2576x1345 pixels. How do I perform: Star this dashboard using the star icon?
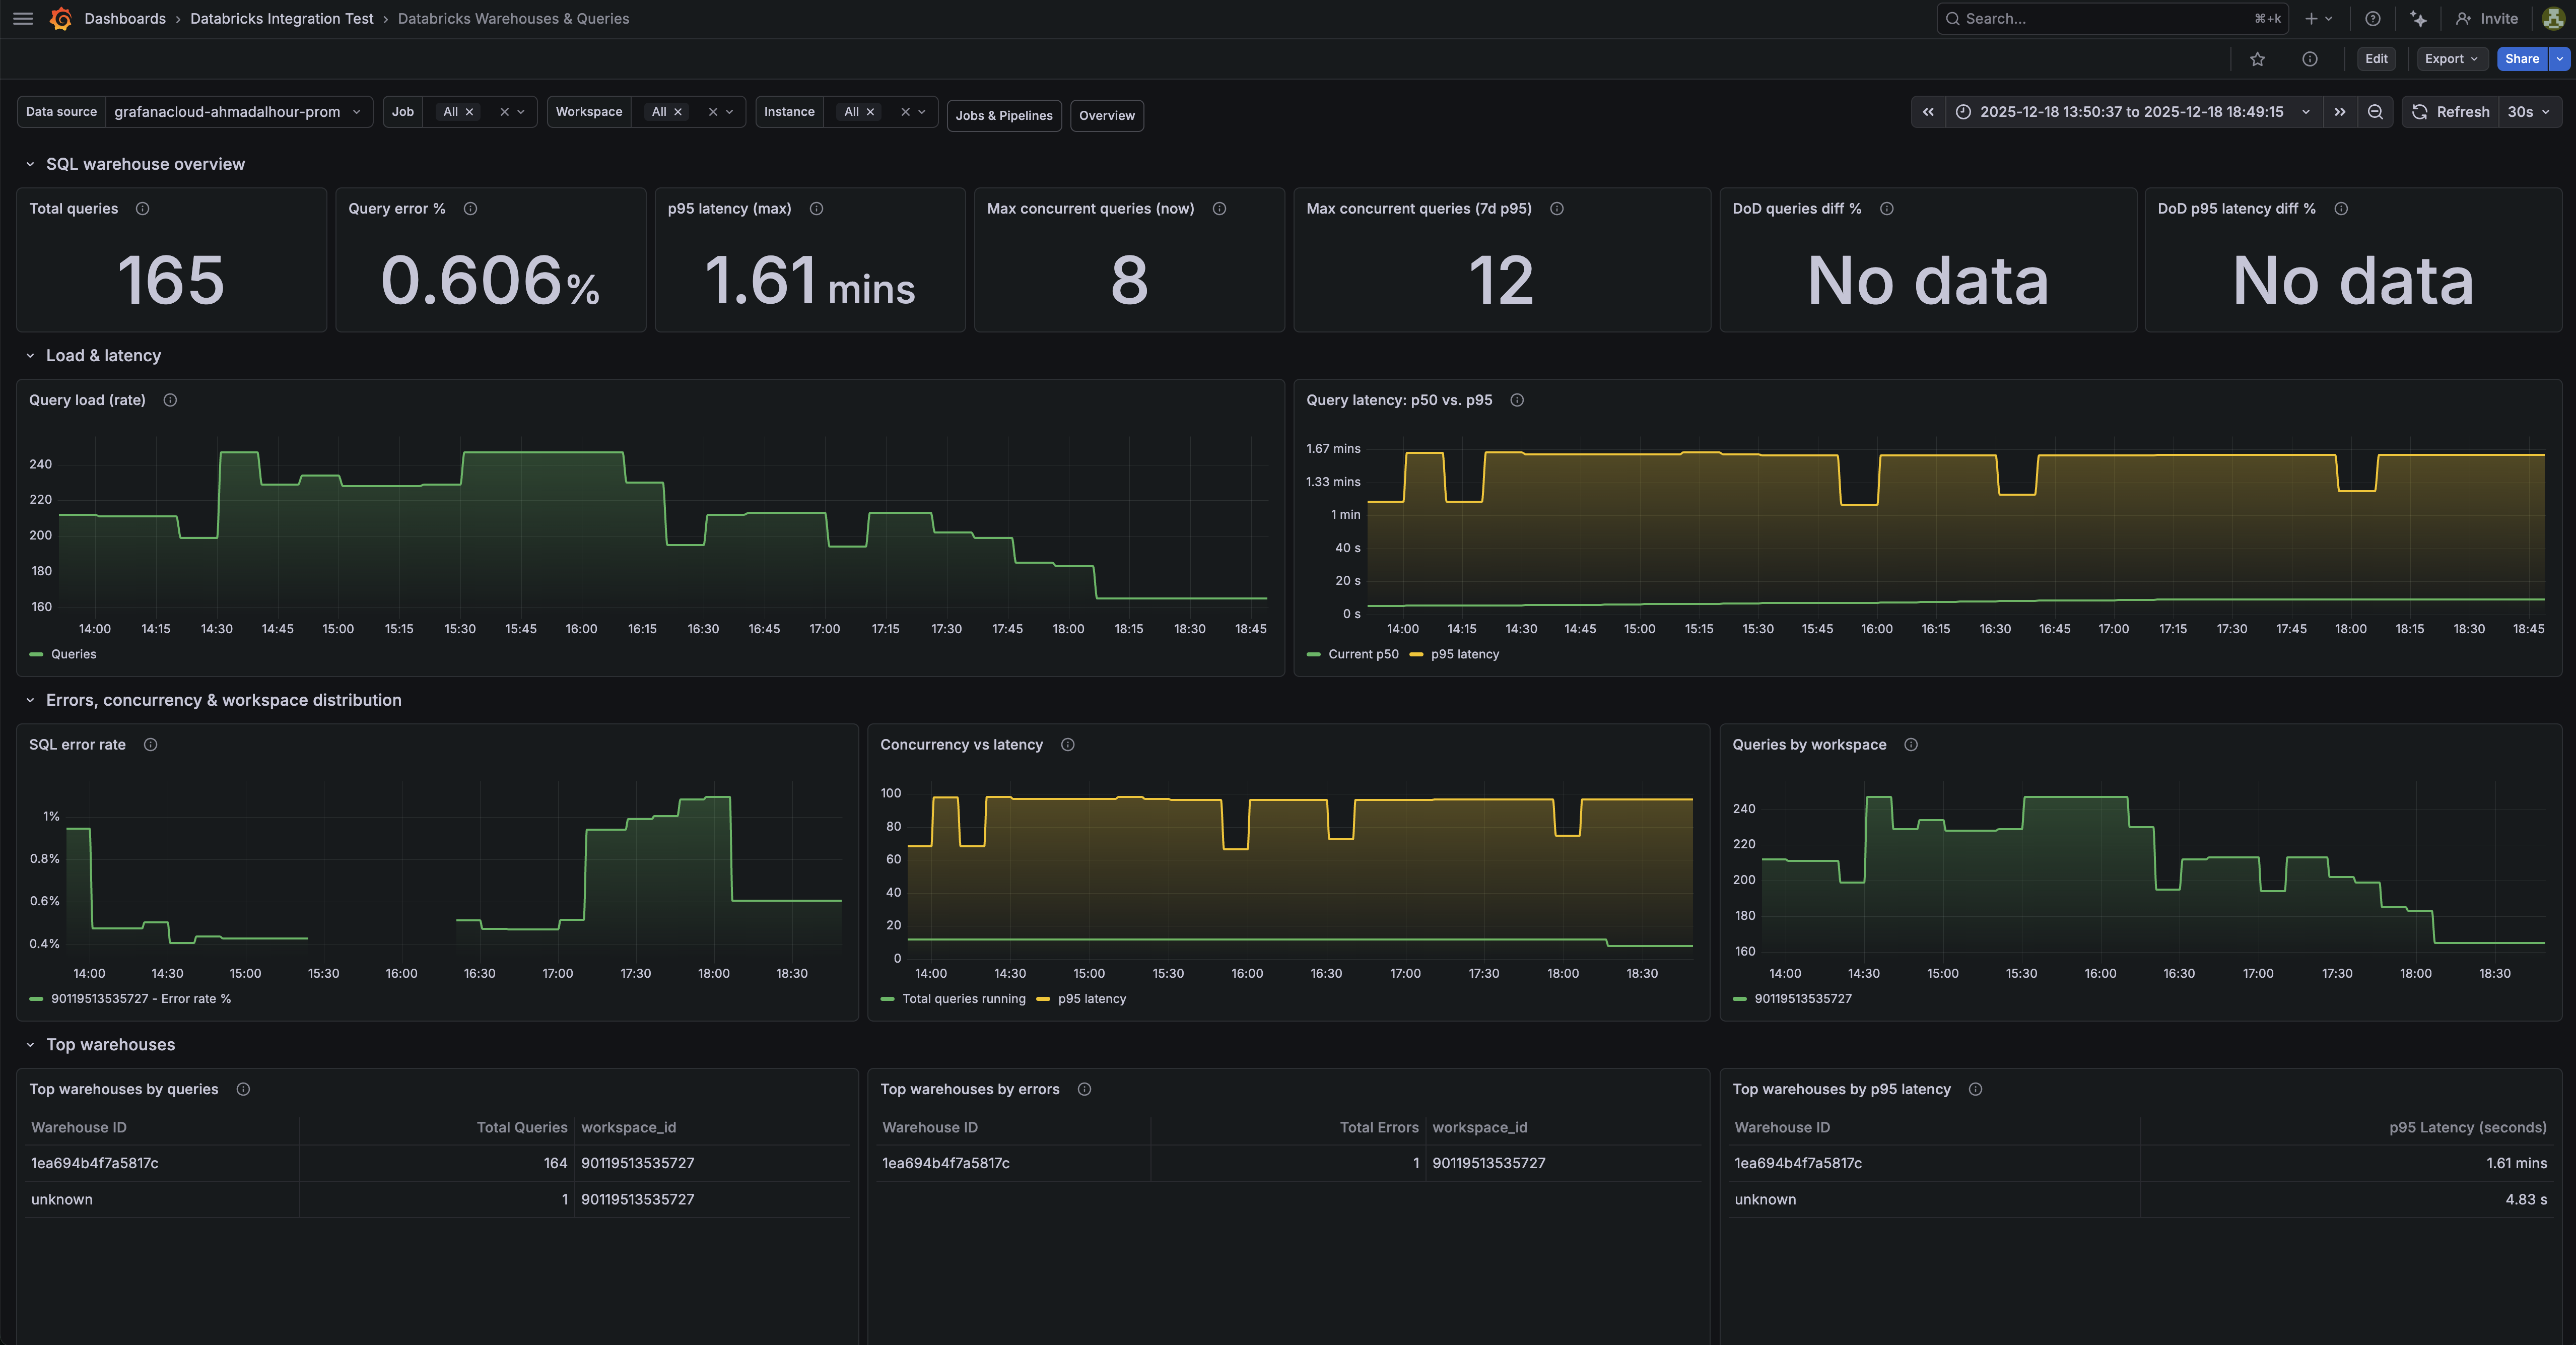click(2257, 59)
